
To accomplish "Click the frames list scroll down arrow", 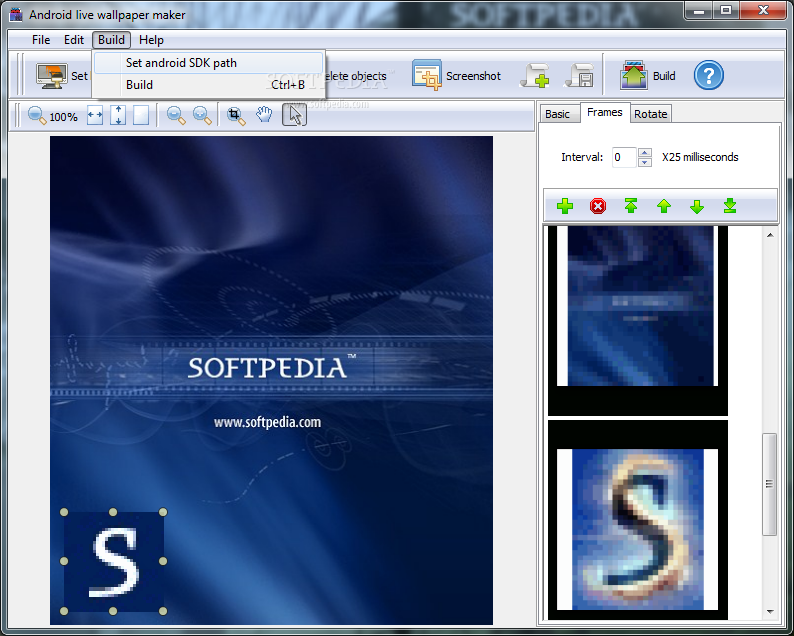I will 770,612.
